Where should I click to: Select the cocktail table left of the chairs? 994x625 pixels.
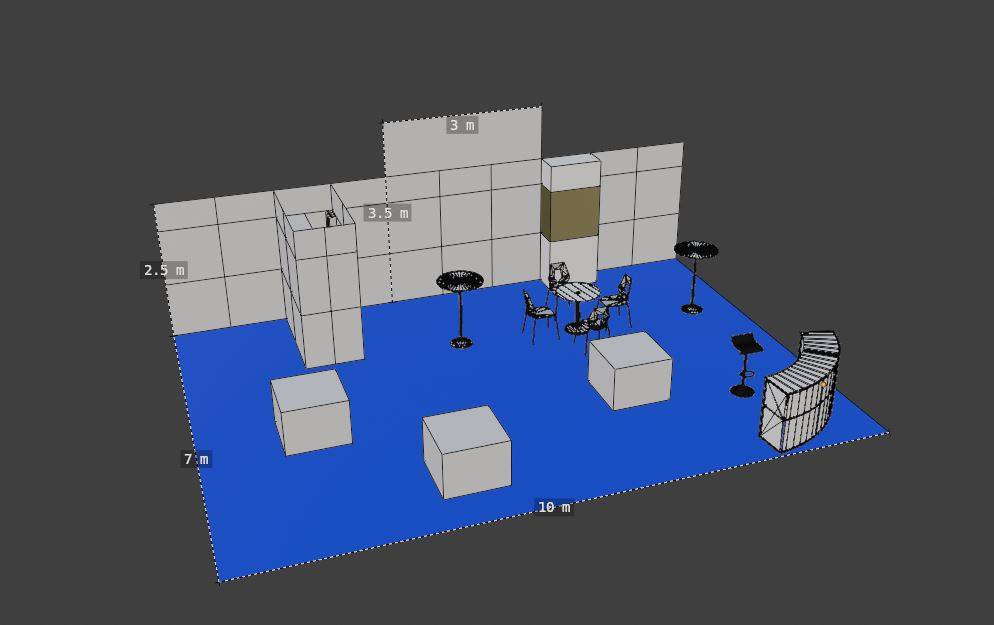(x=460, y=282)
